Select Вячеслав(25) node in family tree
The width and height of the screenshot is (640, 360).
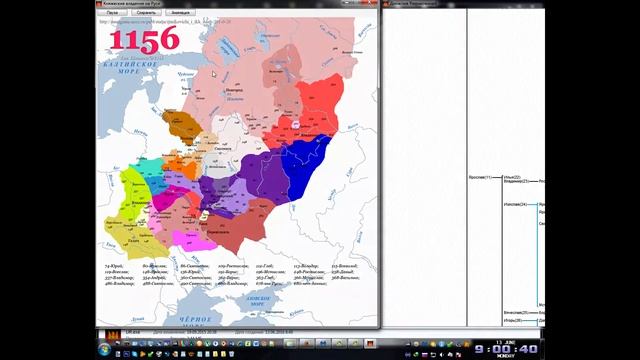coord(516,313)
